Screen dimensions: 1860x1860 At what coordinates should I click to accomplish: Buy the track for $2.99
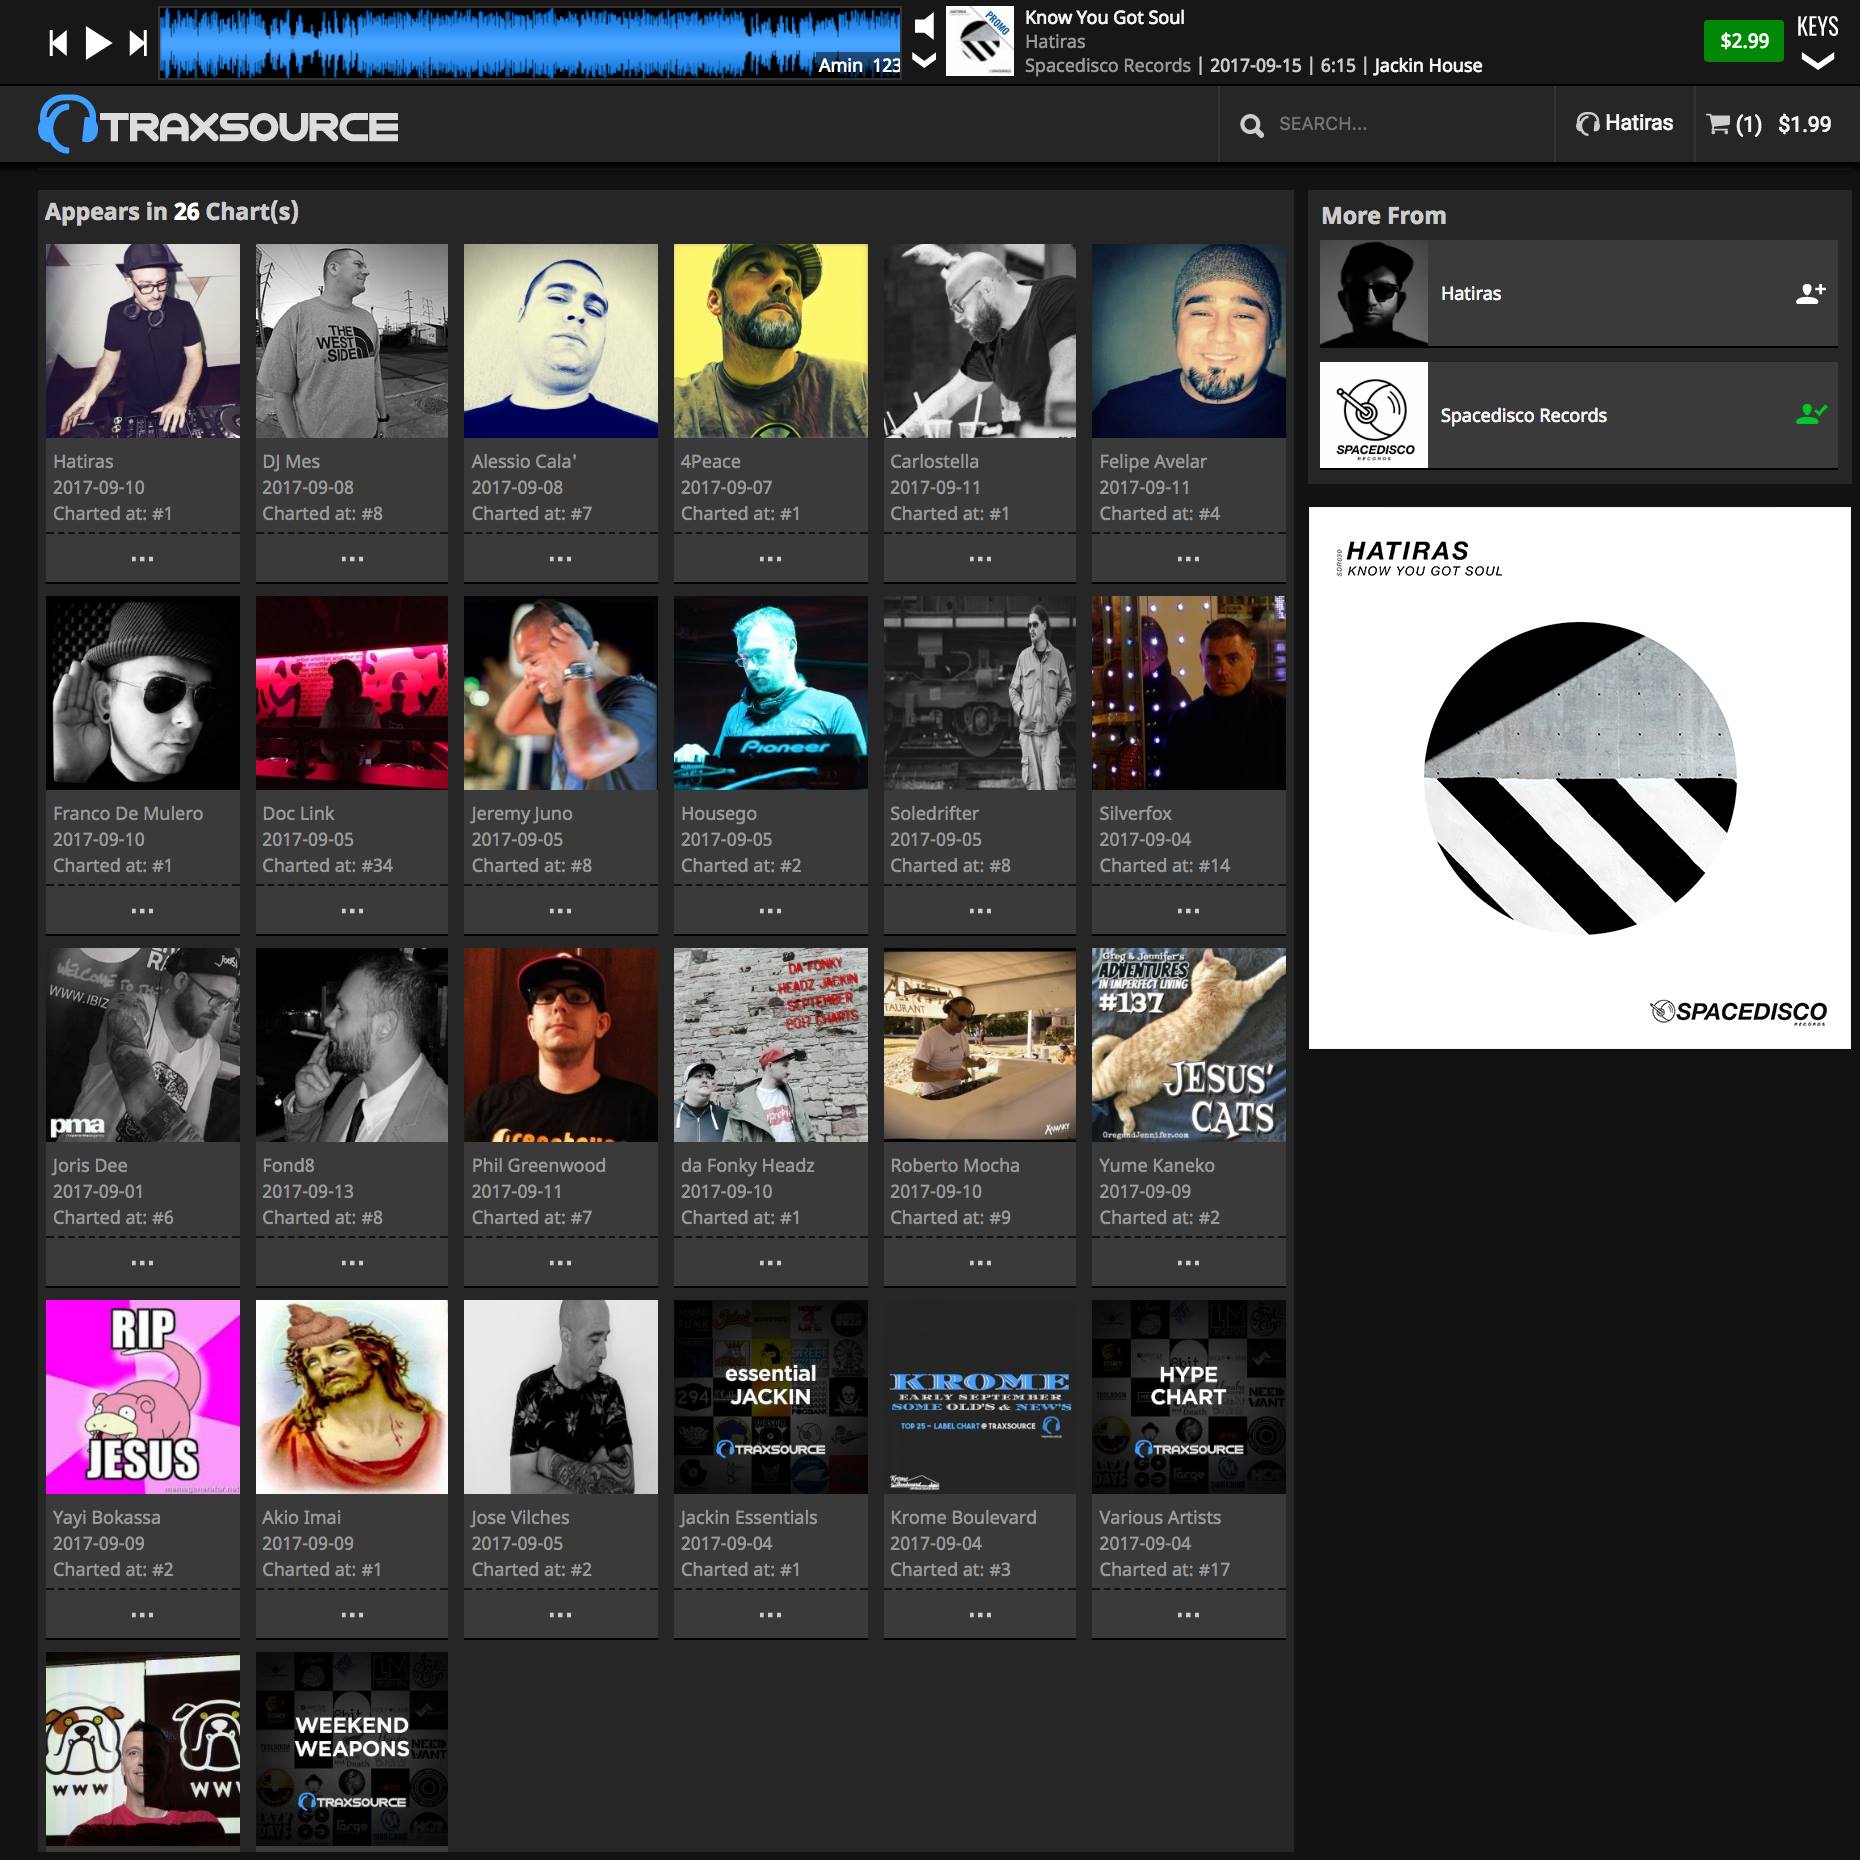point(1744,41)
